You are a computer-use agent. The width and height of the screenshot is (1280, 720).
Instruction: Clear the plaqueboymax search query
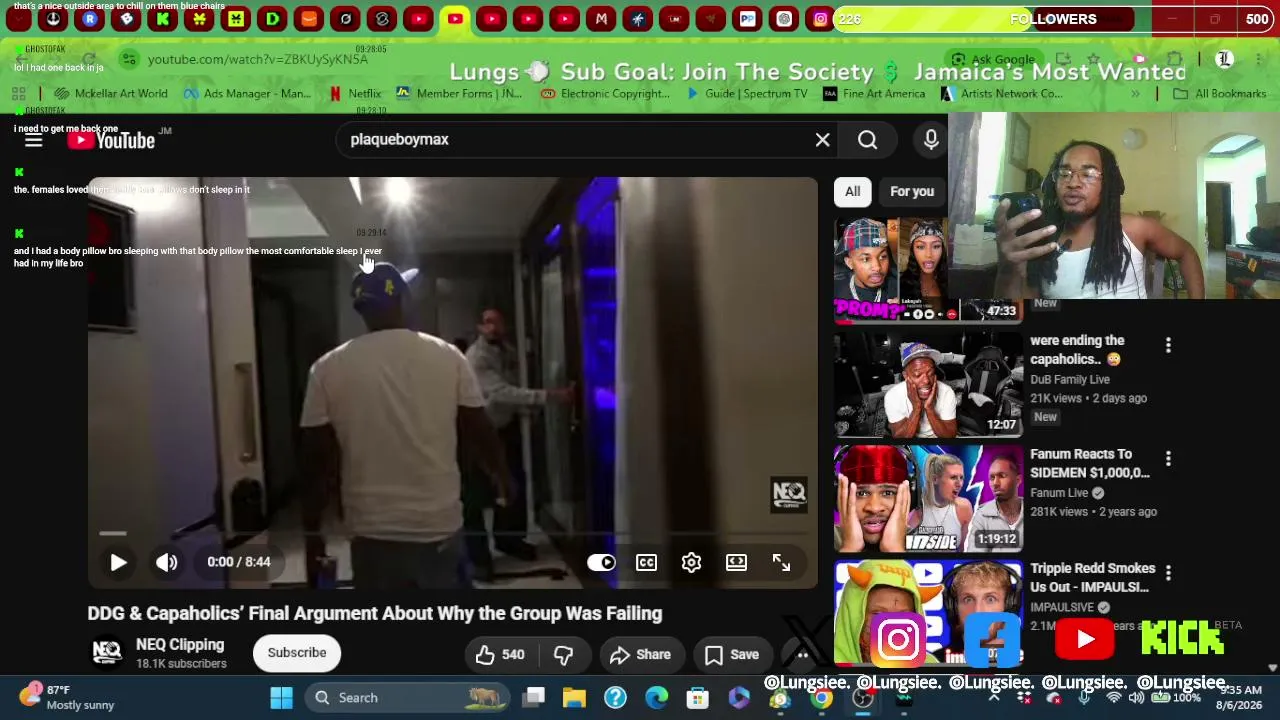tap(822, 140)
